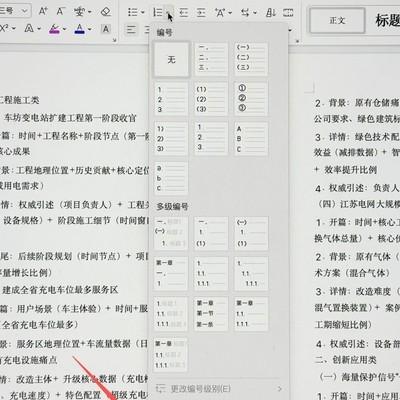Click the text 建成全省充电车位最多服务区

(x=60, y=290)
